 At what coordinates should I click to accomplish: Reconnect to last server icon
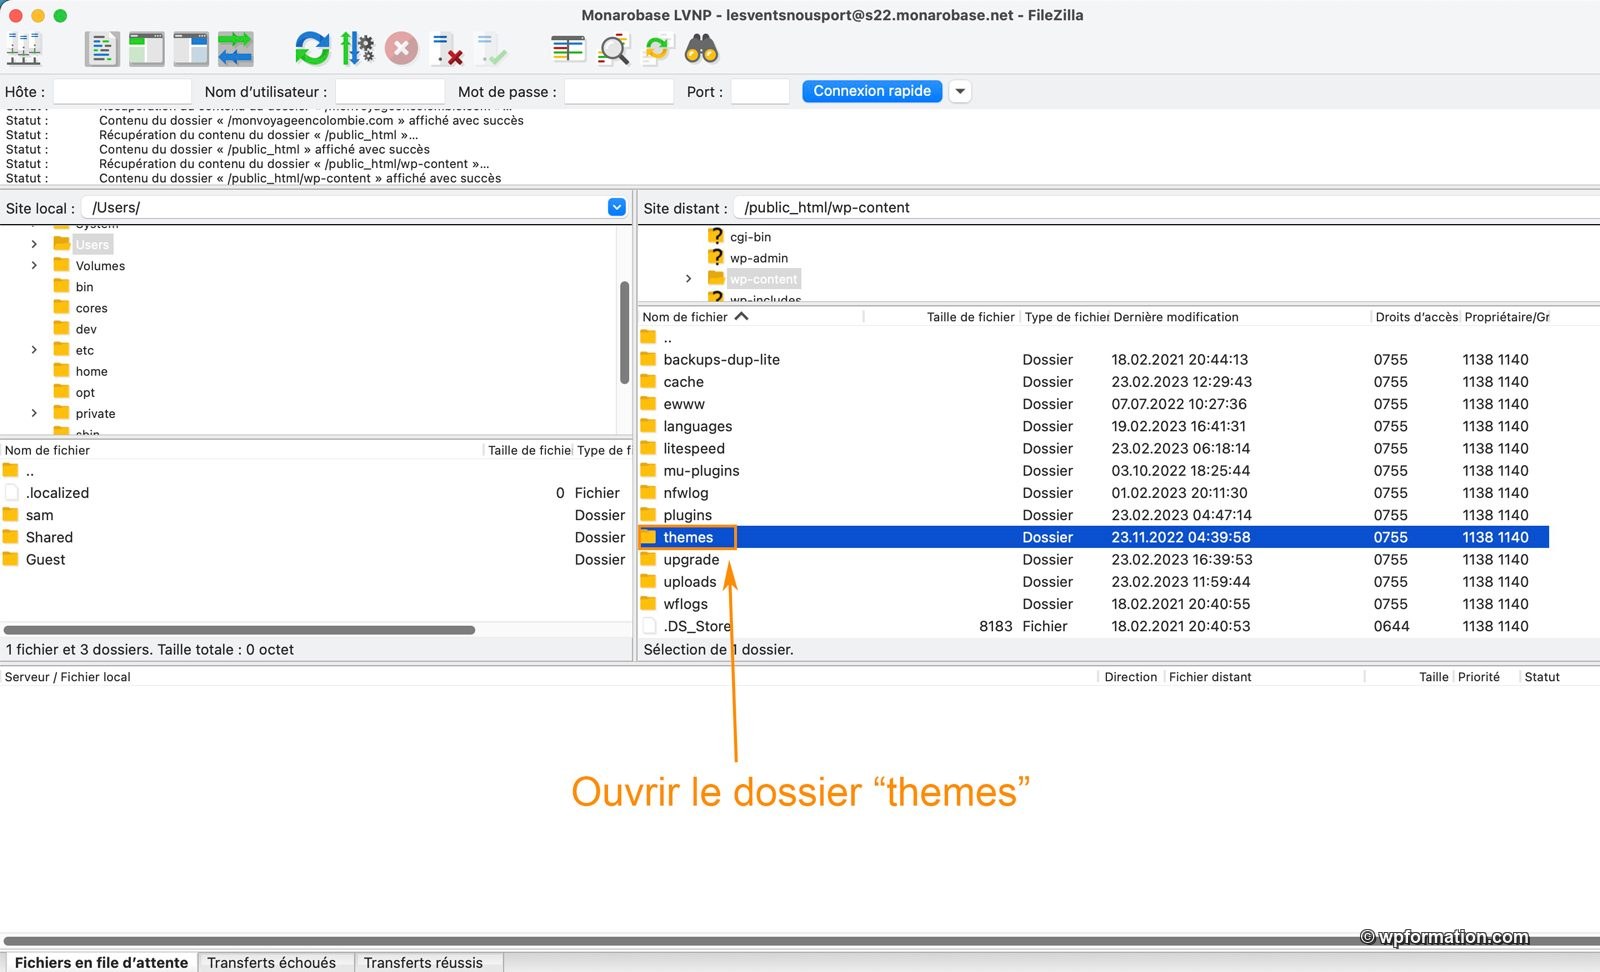491,48
